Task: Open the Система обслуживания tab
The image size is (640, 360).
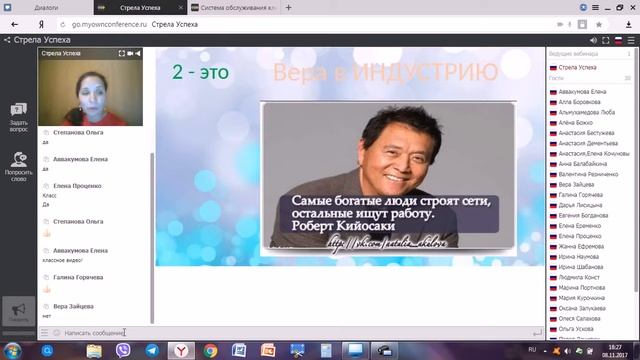Action: coord(234,7)
